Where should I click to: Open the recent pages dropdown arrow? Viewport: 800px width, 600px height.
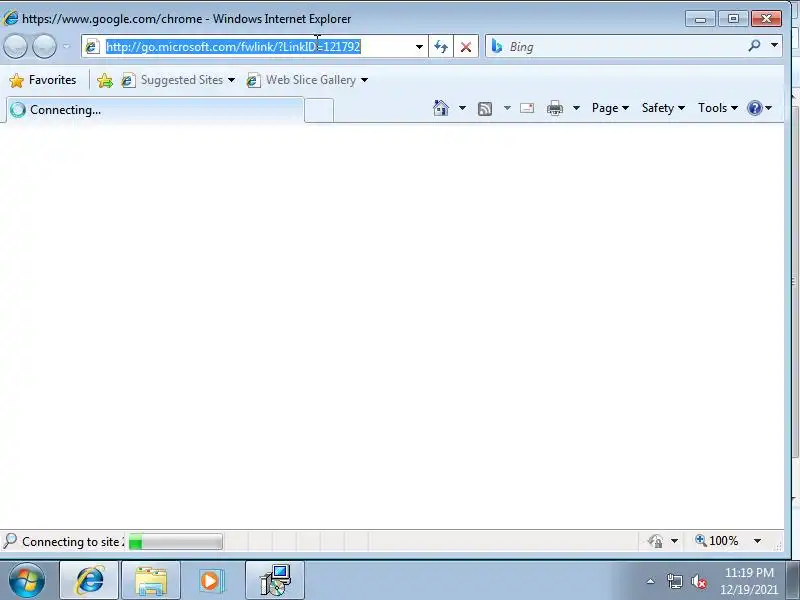tap(66, 46)
